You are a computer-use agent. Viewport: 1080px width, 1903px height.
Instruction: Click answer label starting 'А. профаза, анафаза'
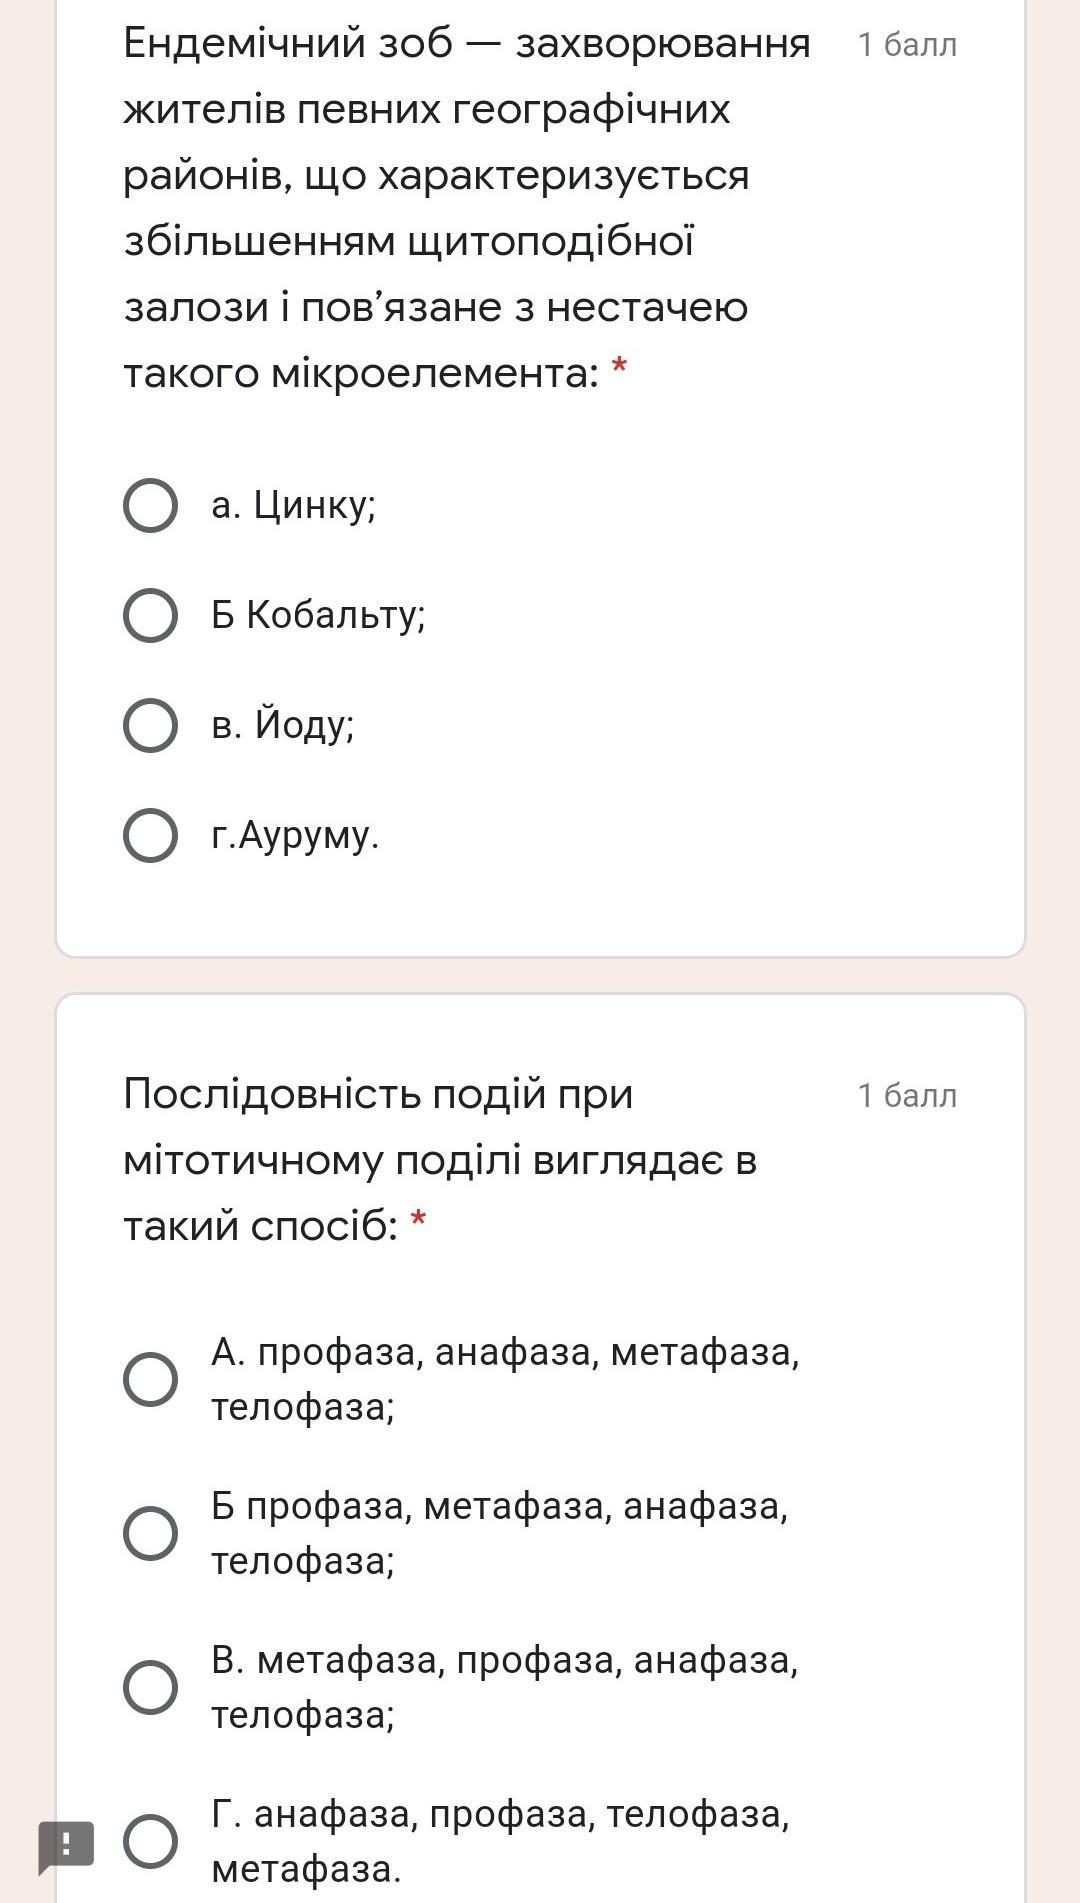(x=504, y=1379)
